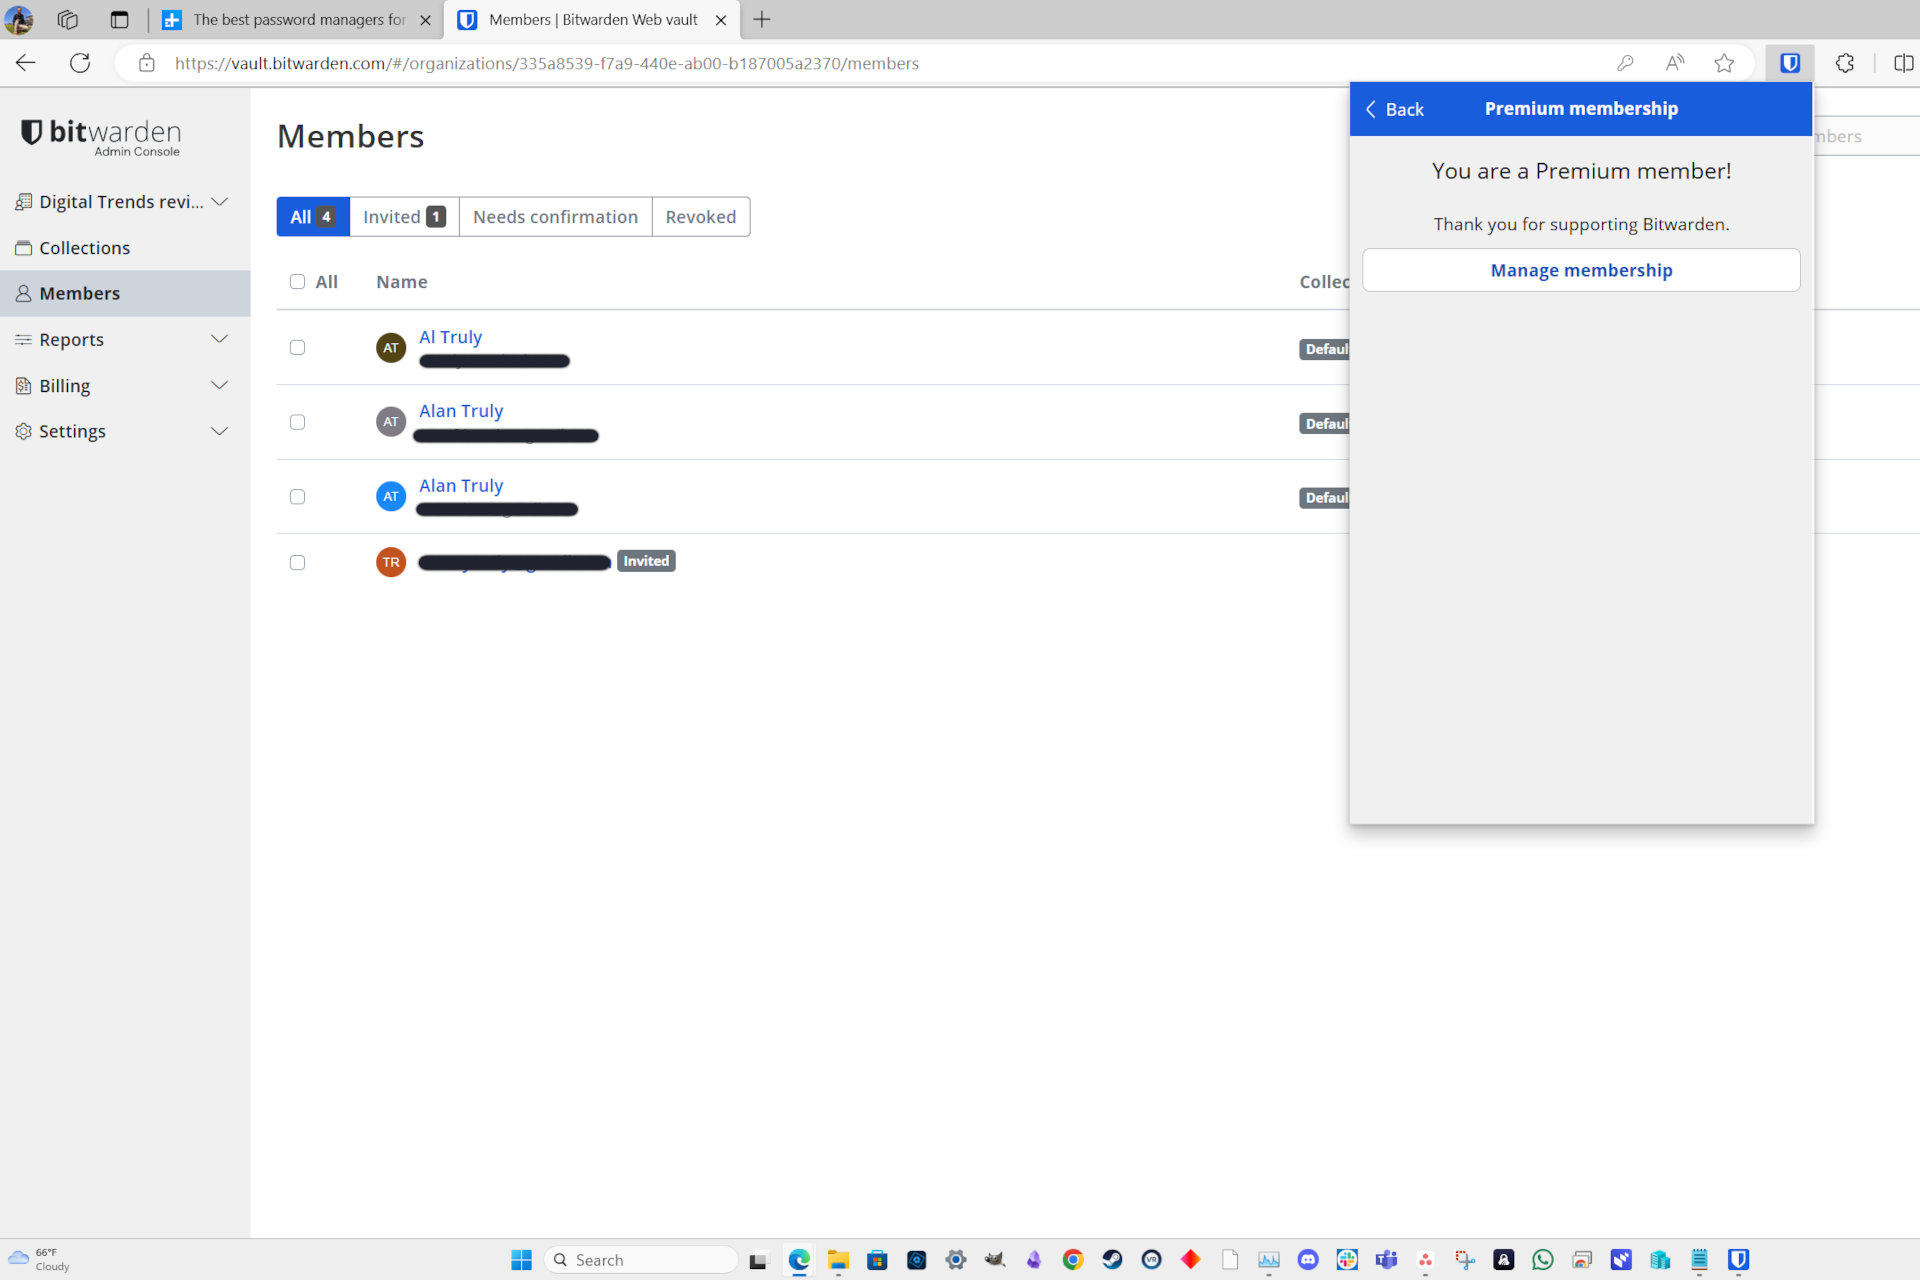
Task: Toggle checkbox for Al Truly member row
Action: (x=297, y=347)
